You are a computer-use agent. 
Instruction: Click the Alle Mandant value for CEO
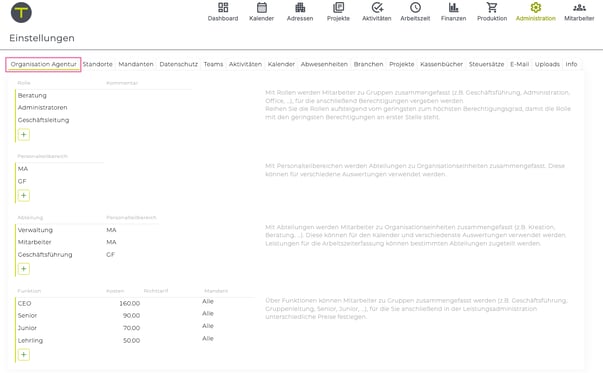tap(208, 301)
